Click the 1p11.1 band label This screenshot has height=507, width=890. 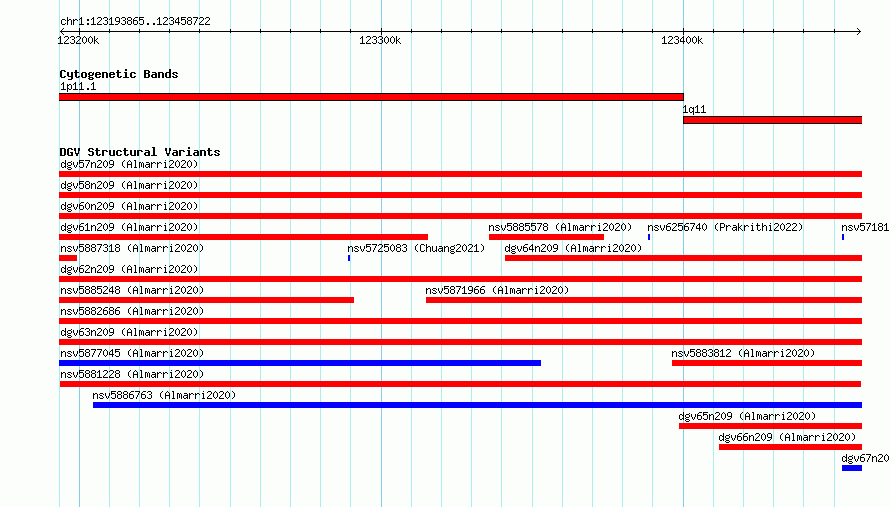click(78, 86)
